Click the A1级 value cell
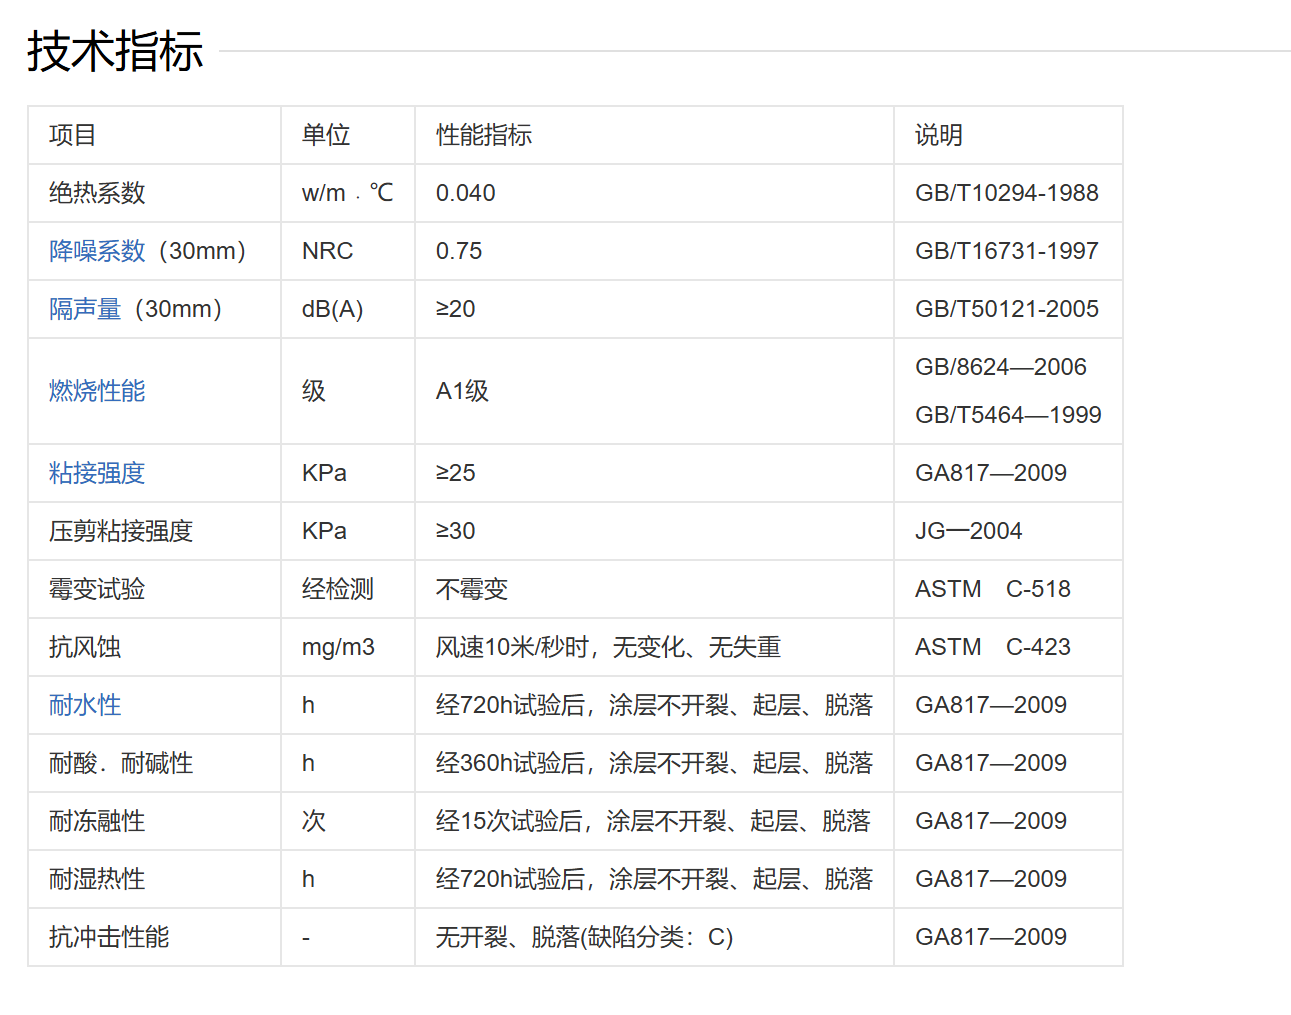Viewport: 1291px width, 1015px height. [462, 391]
